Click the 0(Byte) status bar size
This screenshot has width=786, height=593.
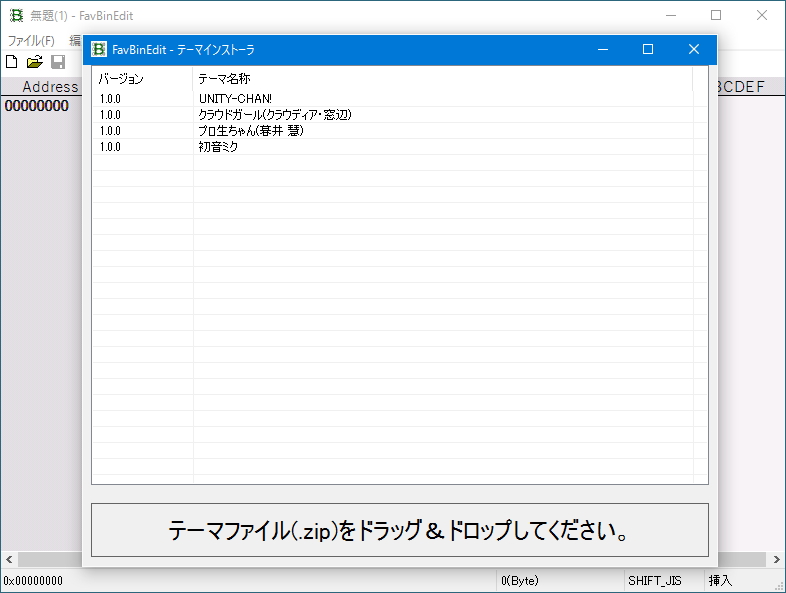click(x=520, y=580)
